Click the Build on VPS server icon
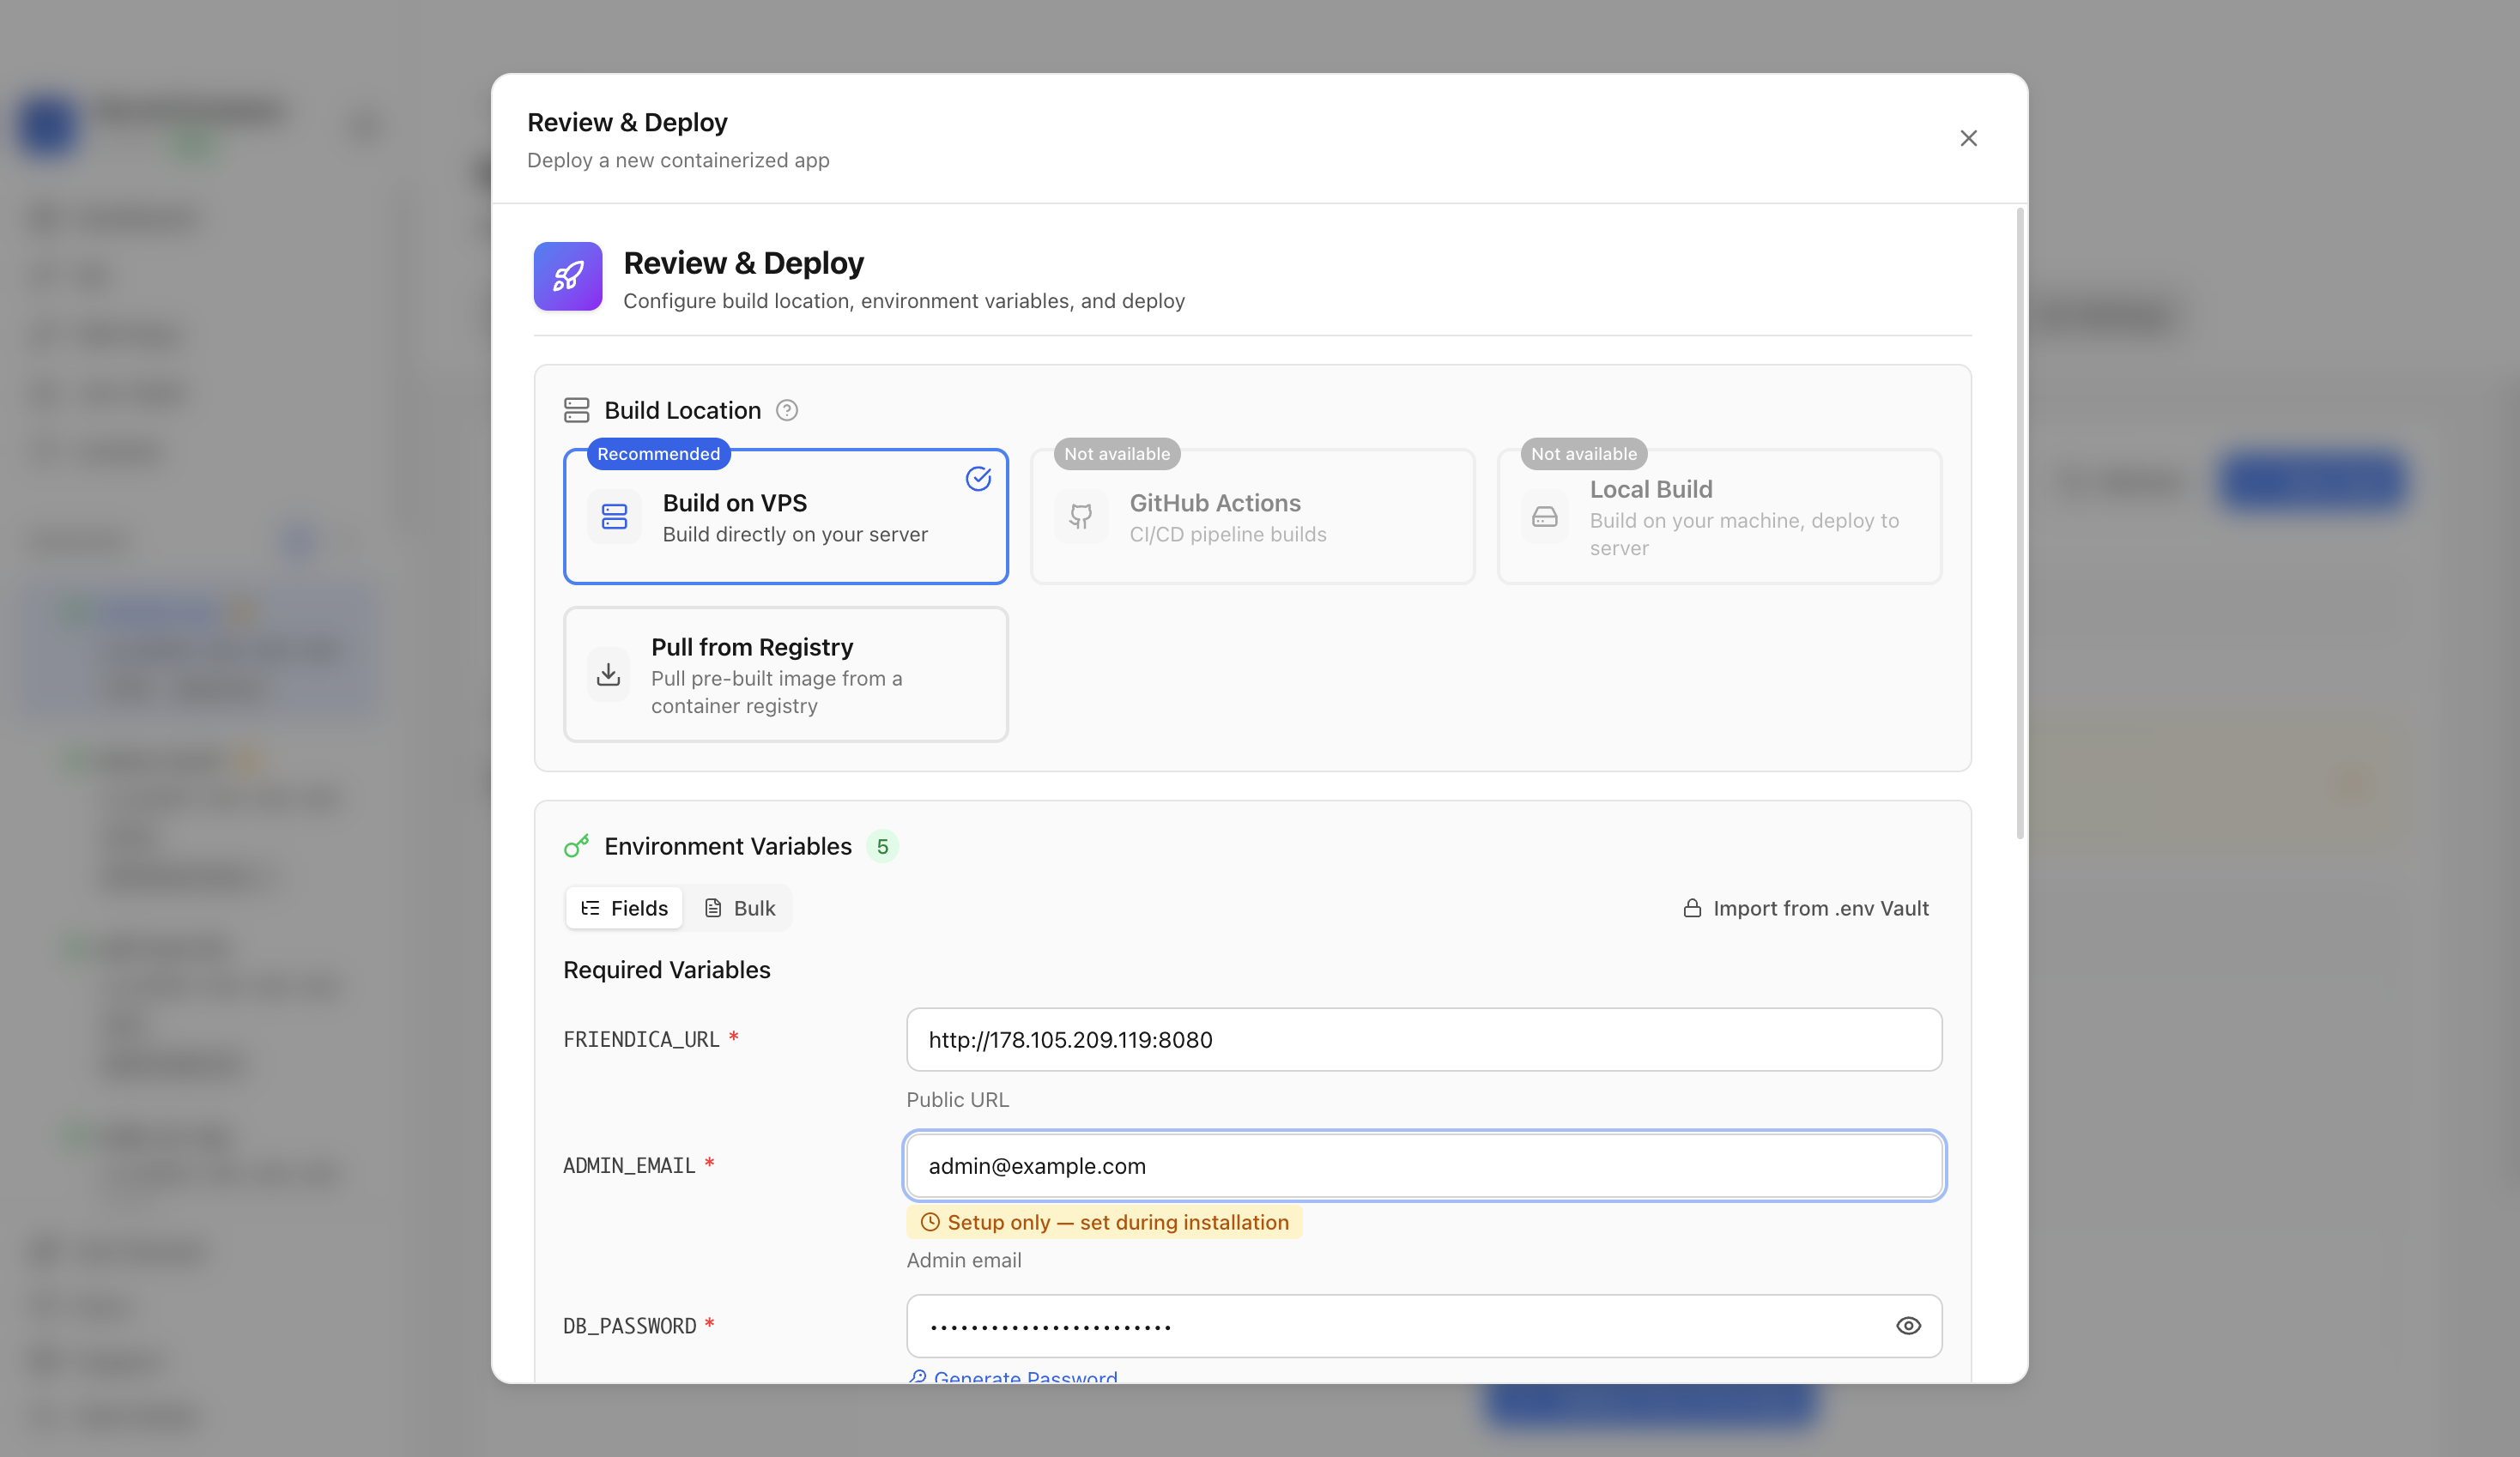This screenshot has height=1457, width=2520. [x=614, y=517]
